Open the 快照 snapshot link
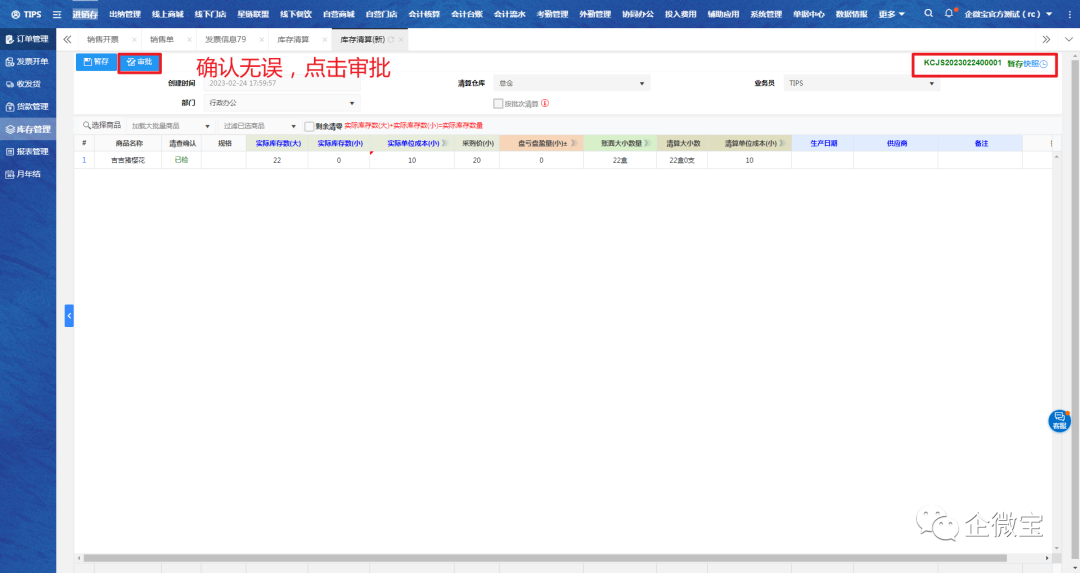 coord(1034,63)
